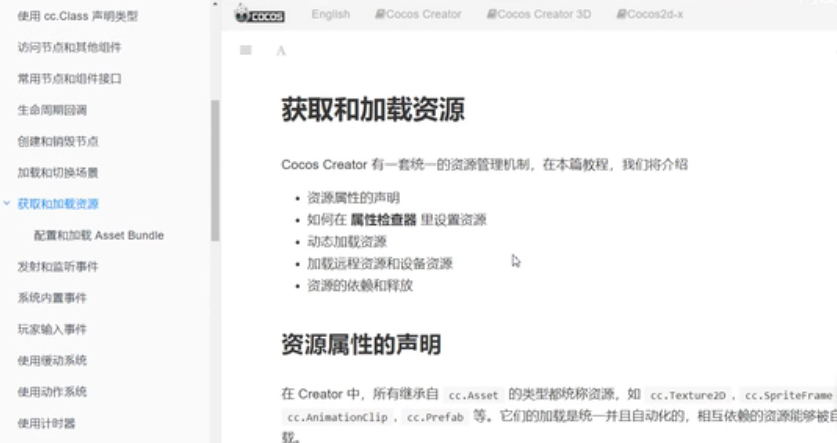Open '发射和监听事件' in sidebar
The width and height of the screenshot is (837, 443).
point(58,266)
